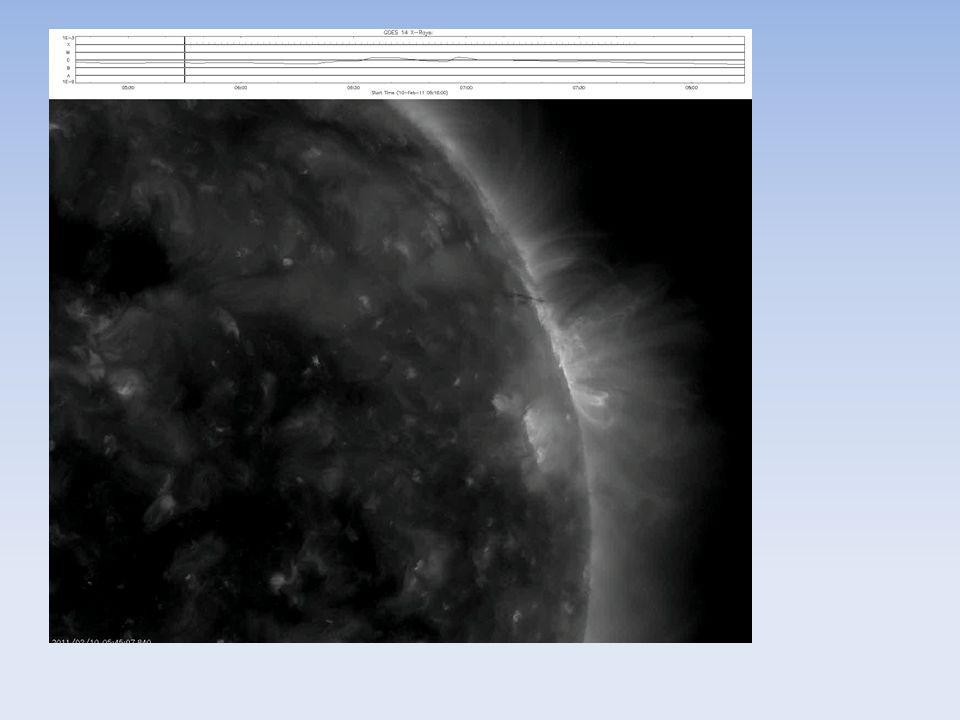The image size is (960, 720).
Task: Click the "Start Time (10-Feb-11)" axis label
Action: coord(410,92)
